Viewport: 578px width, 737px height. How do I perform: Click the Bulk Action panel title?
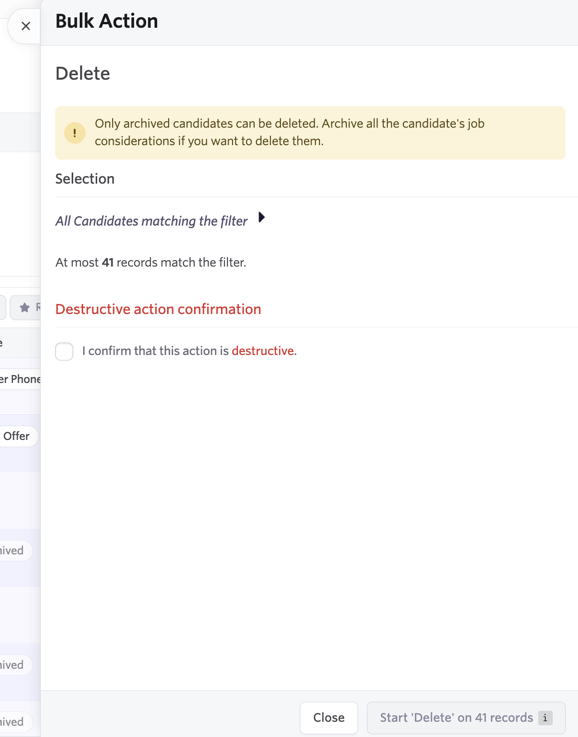[107, 21]
